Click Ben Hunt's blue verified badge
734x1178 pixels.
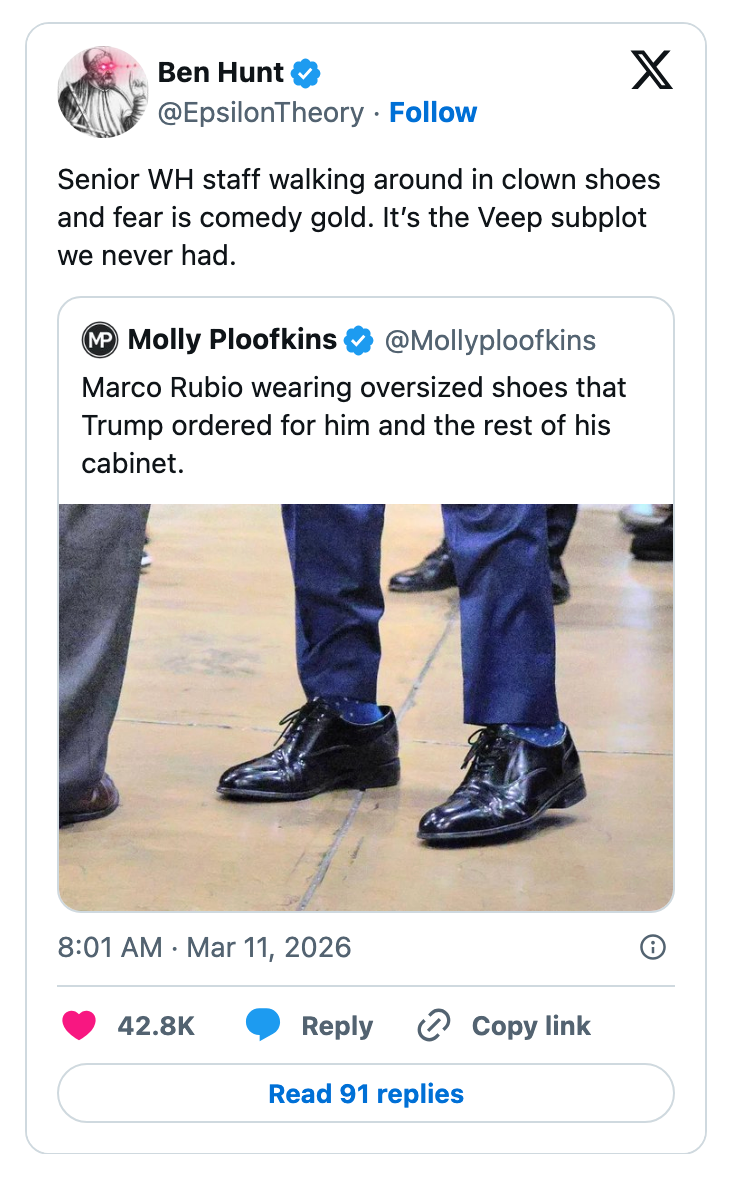pyautogui.click(x=306, y=73)
